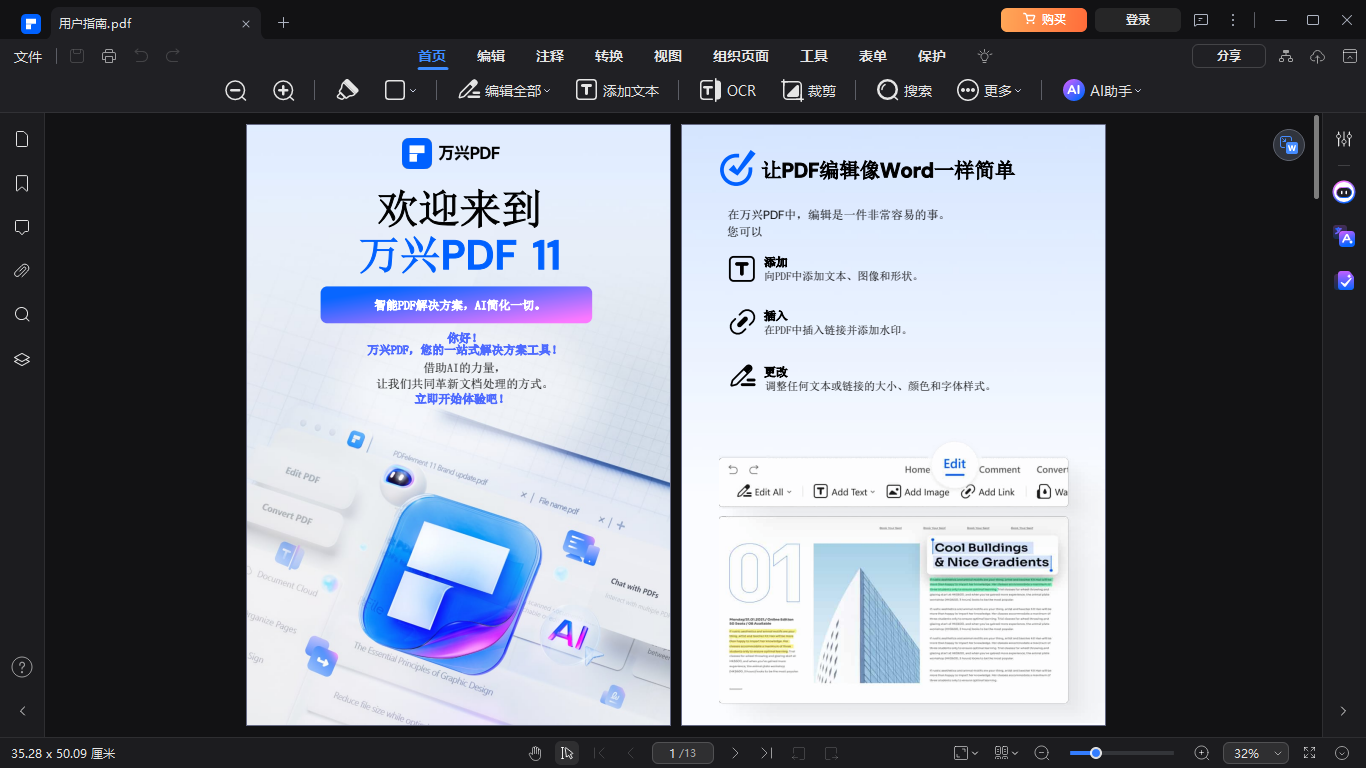
Task: Open the comments panel in left sidebar
Action: pyautogui.click(x=22, y=227)
